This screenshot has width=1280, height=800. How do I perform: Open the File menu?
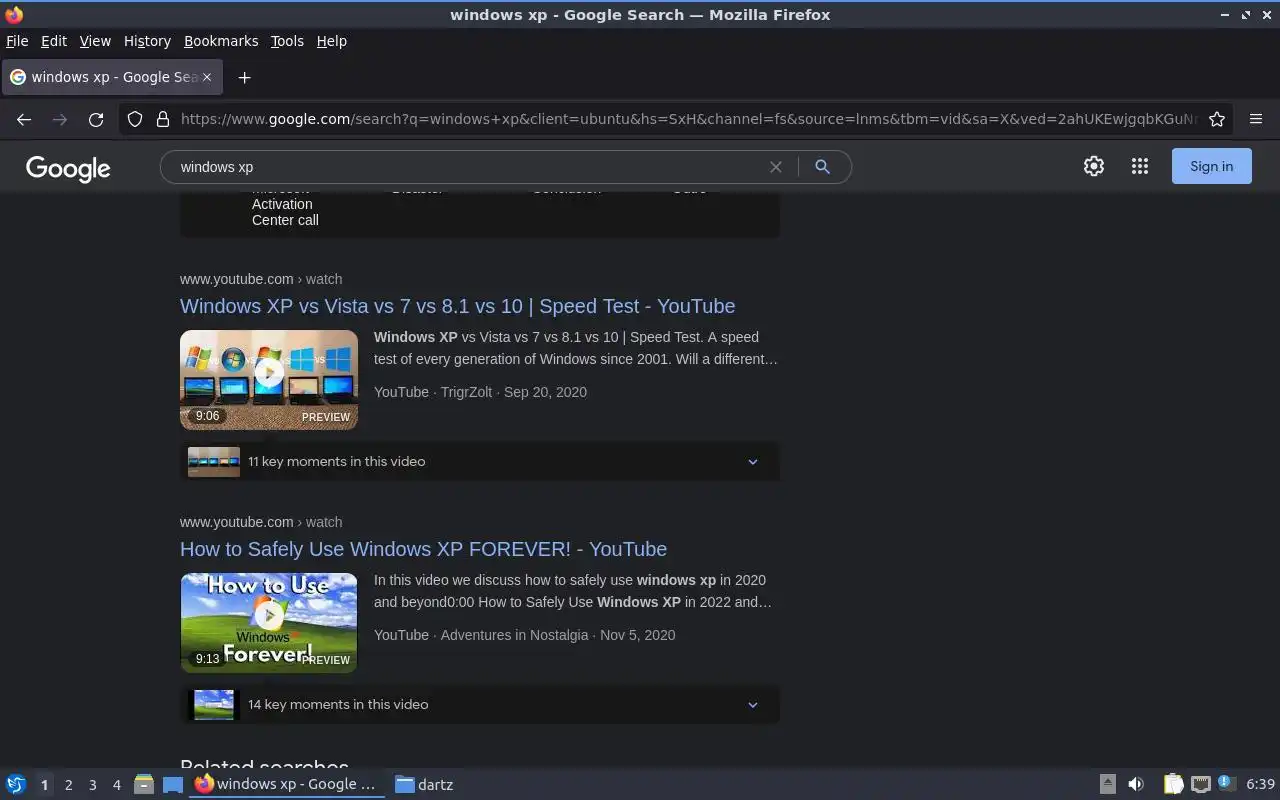coord(17,41)
